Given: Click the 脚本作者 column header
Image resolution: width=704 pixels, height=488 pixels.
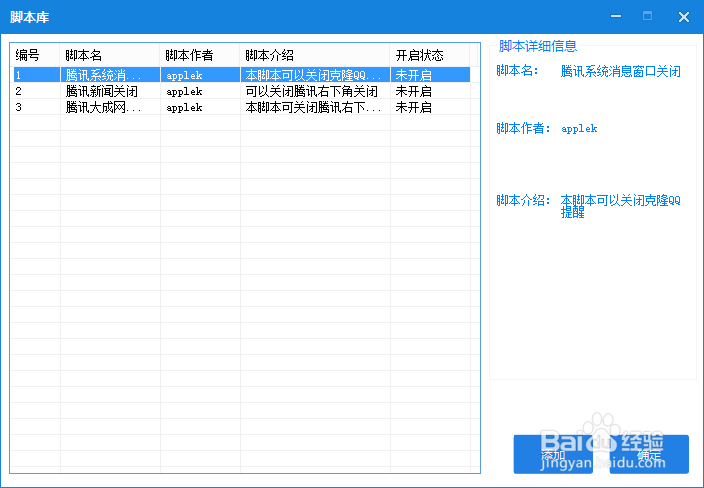Looking at the screenshot, I should pyautogui.click(x=200, y=55).
